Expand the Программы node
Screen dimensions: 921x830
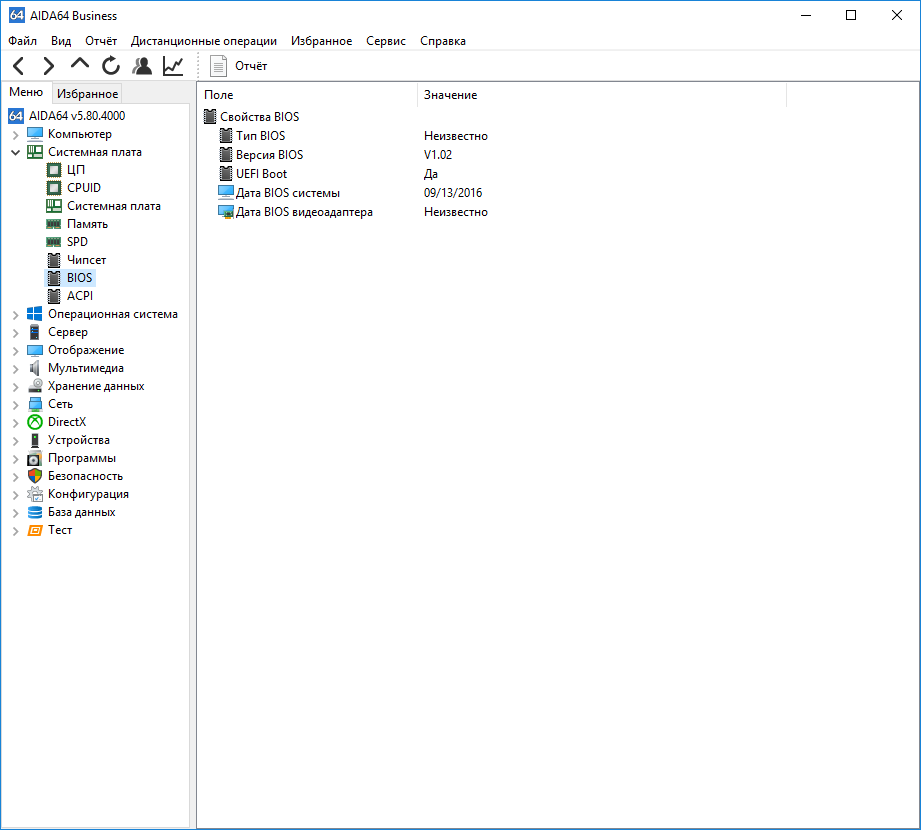pos(15,459)
